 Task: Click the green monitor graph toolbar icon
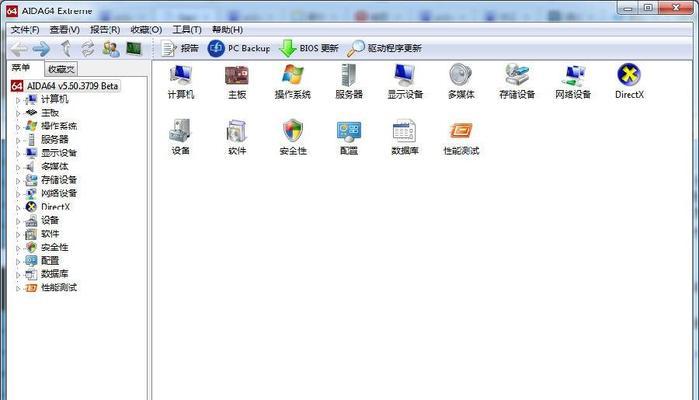pyautogui.click(x=134, y=48)
